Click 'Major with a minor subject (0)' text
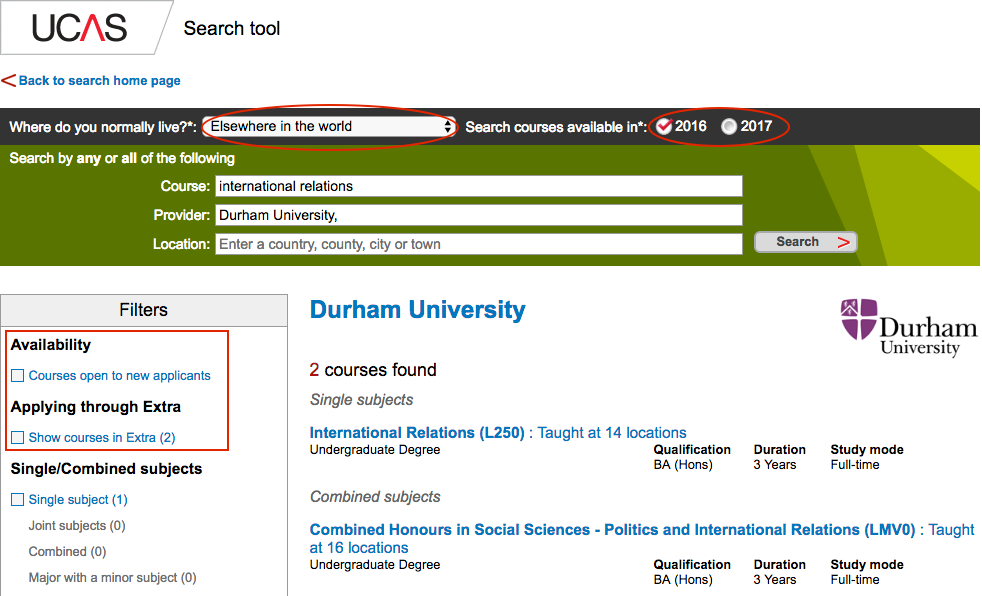Screen dimensions: 982x596 [113, 577]
